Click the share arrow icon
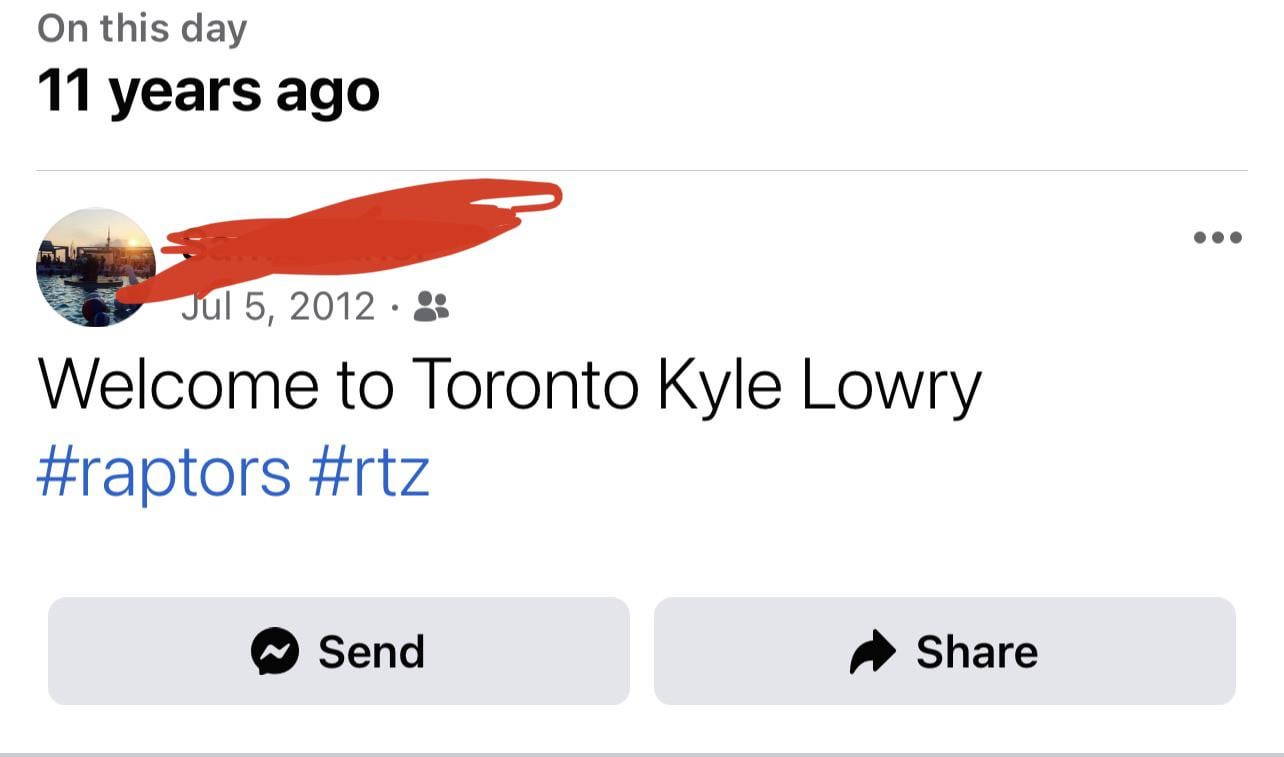Screen dimensions: 1284x757 (873, 652)
